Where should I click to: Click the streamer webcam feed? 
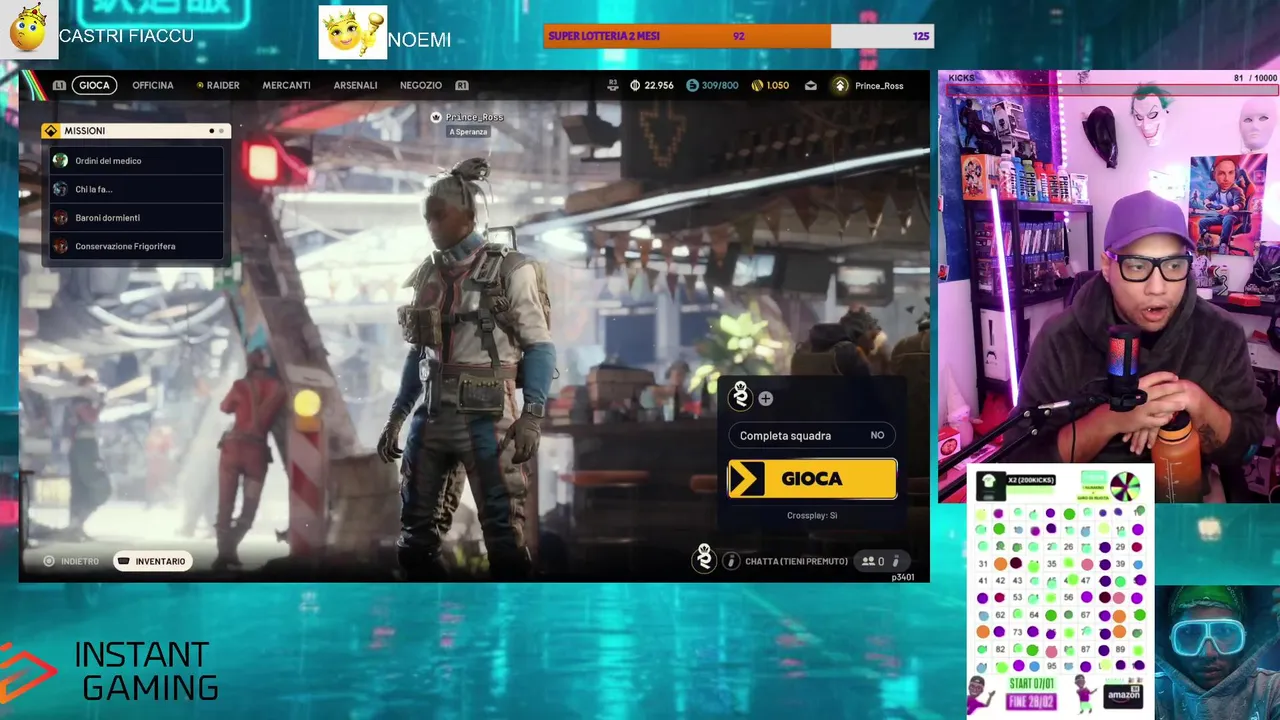point(1109,286)
